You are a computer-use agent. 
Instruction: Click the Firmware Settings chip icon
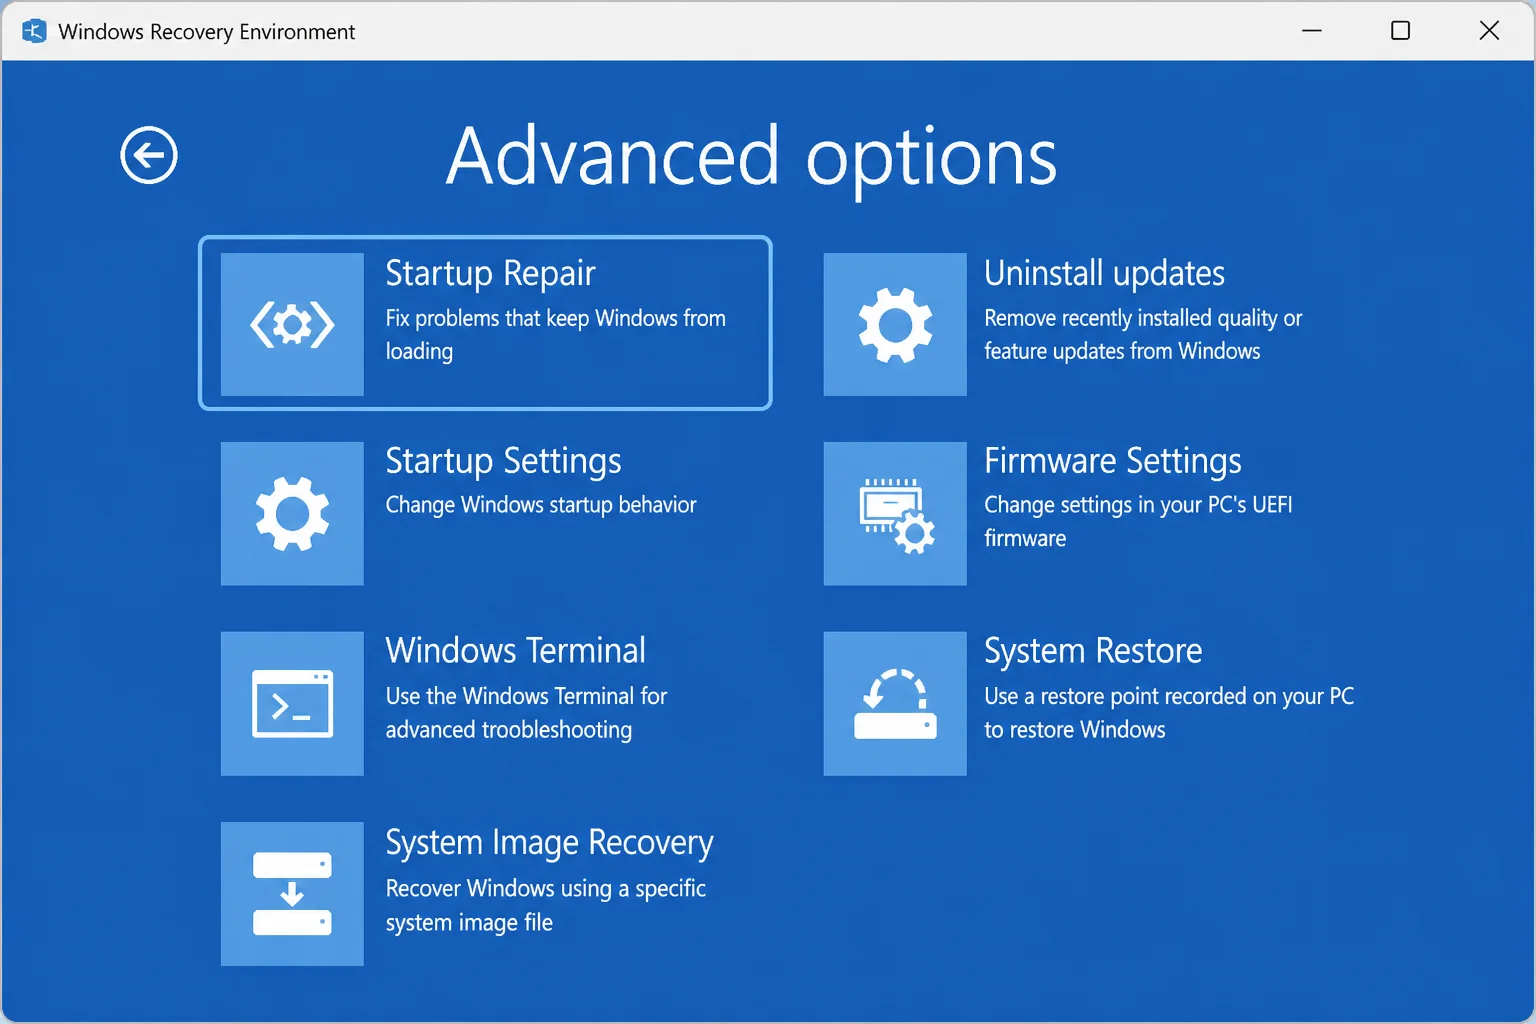pos(895,513)
